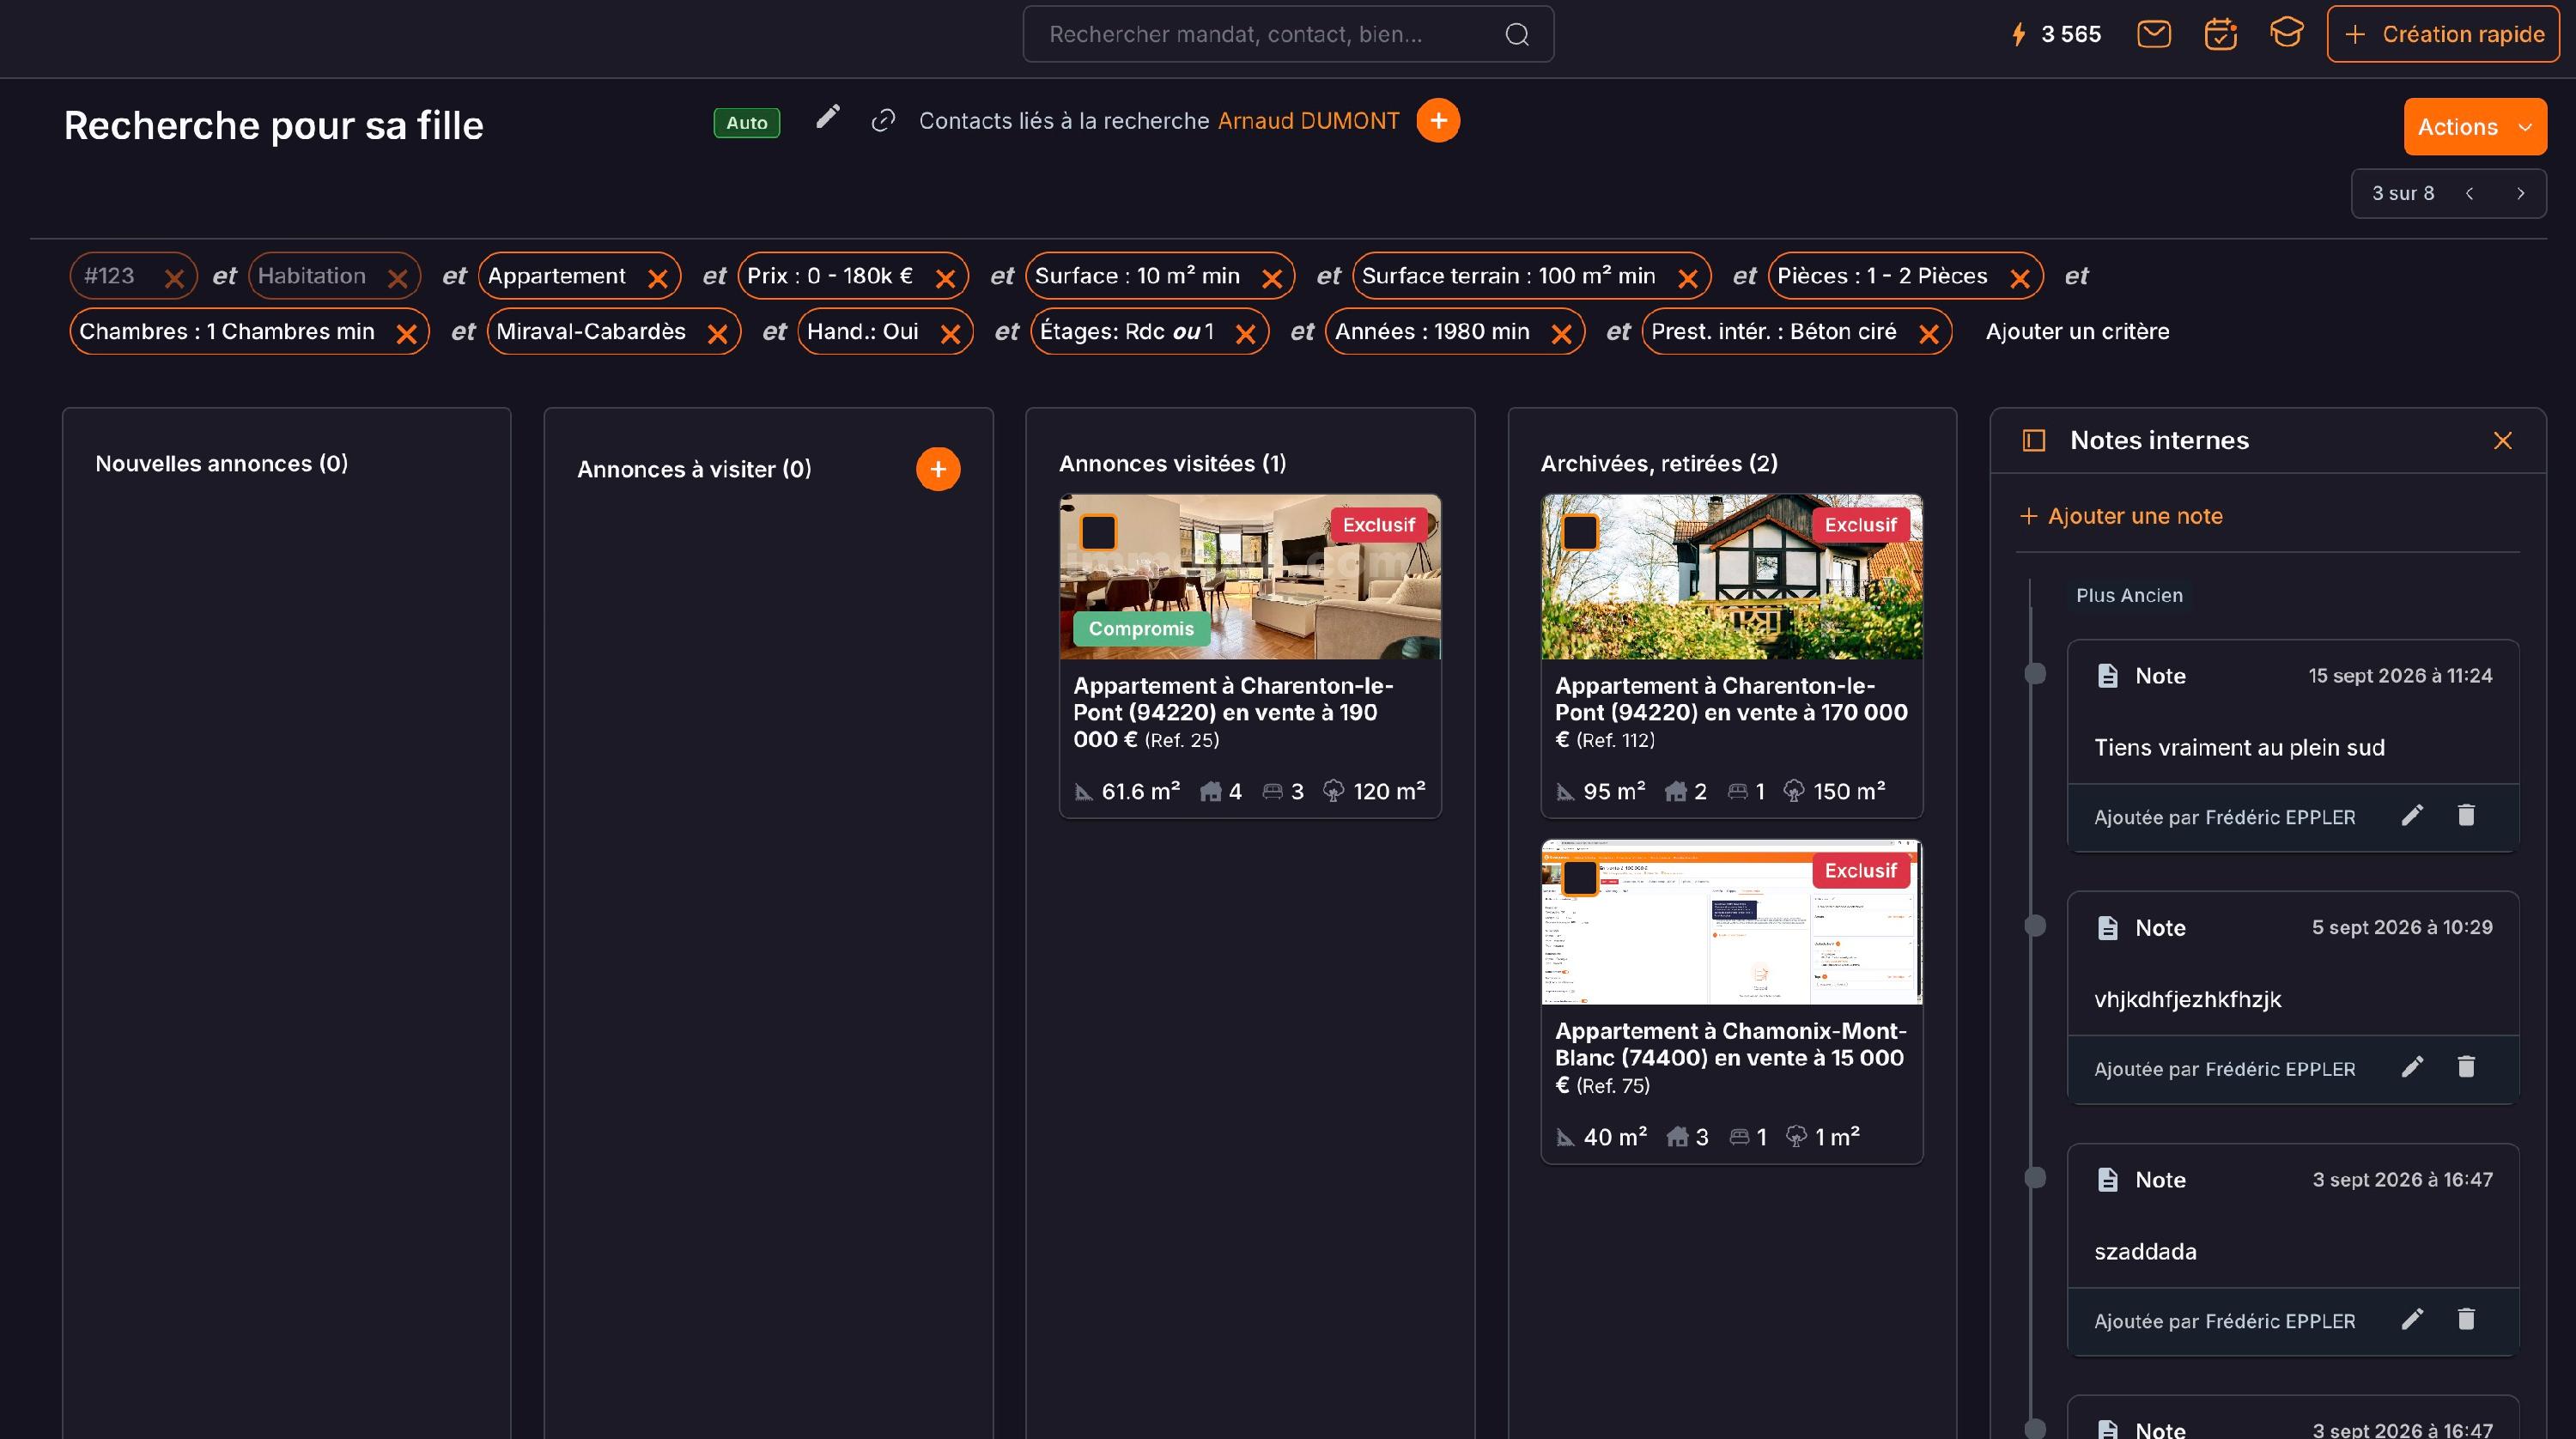The width and height of the screenshot is (2576, 1439).
Task: Select checkbox on Ref. 25 listing
Action: click(x=1098, y=532)
